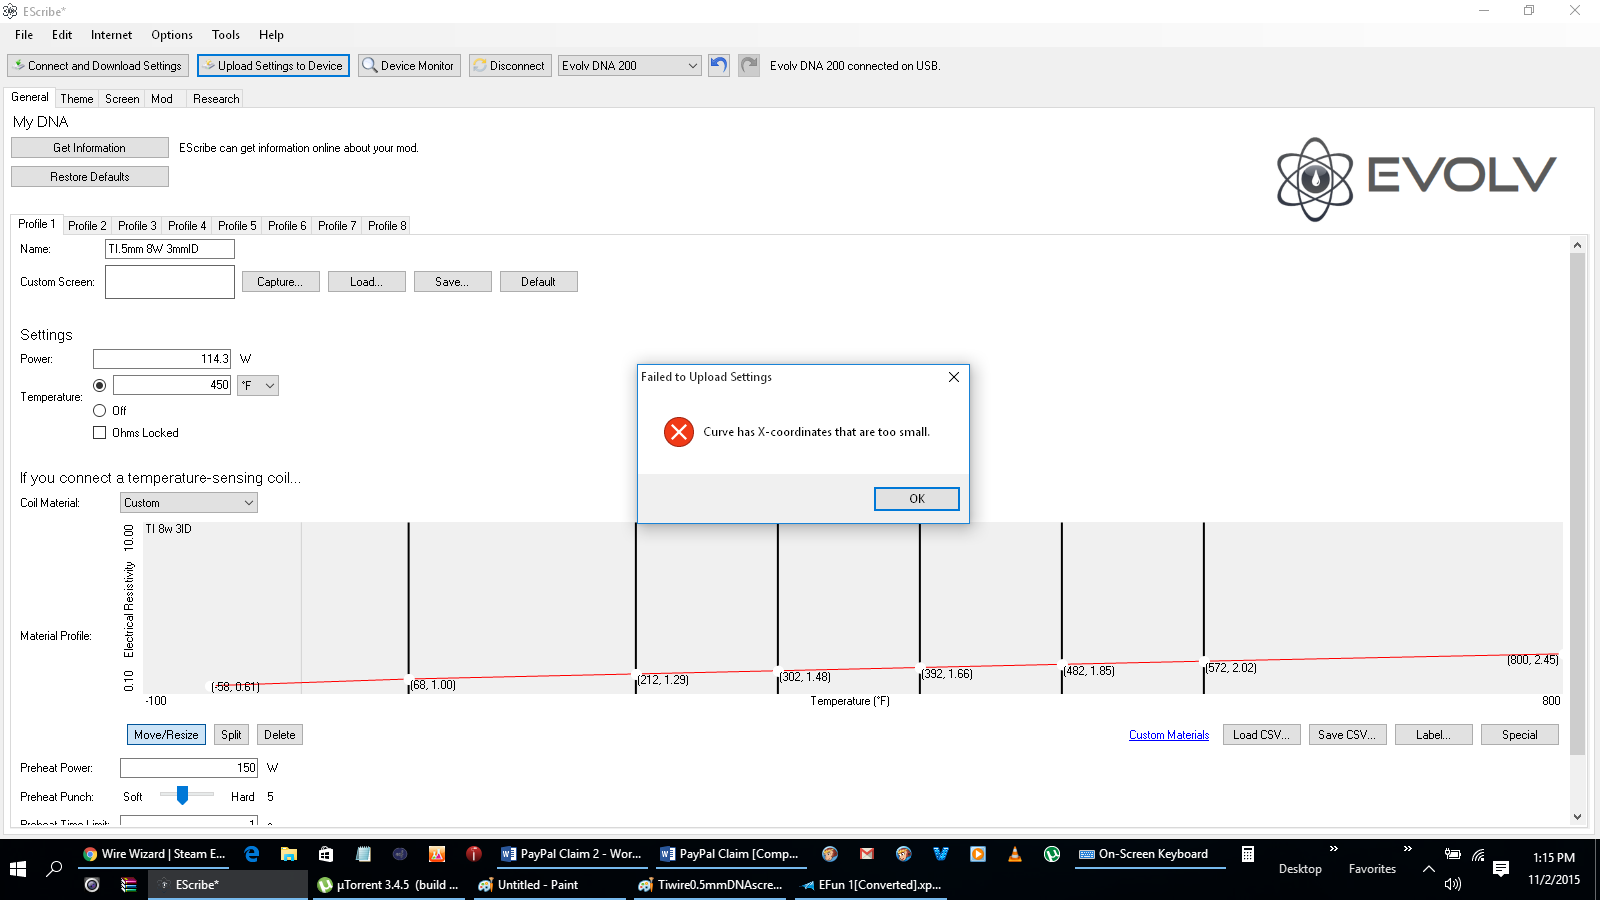Open the µTorrent taskbar item
The height and width of the screenshot is (900, 1600).
(388, 885)
